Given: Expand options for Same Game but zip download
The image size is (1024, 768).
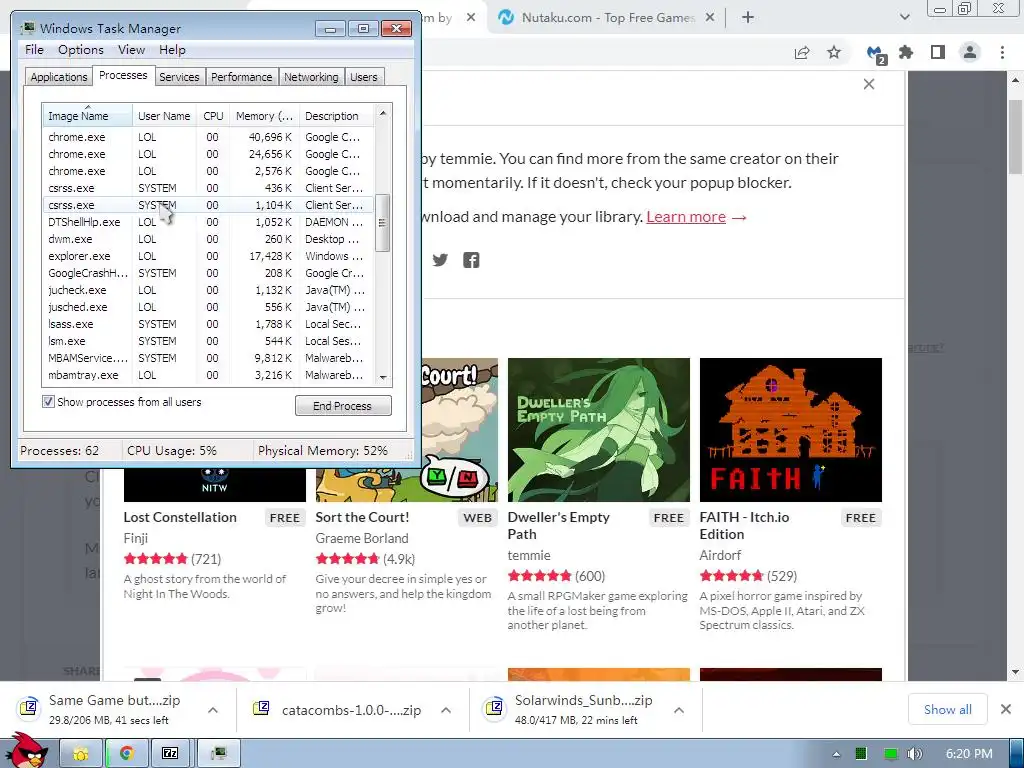Looking at the screenshot, I should (x=213, y=710).
